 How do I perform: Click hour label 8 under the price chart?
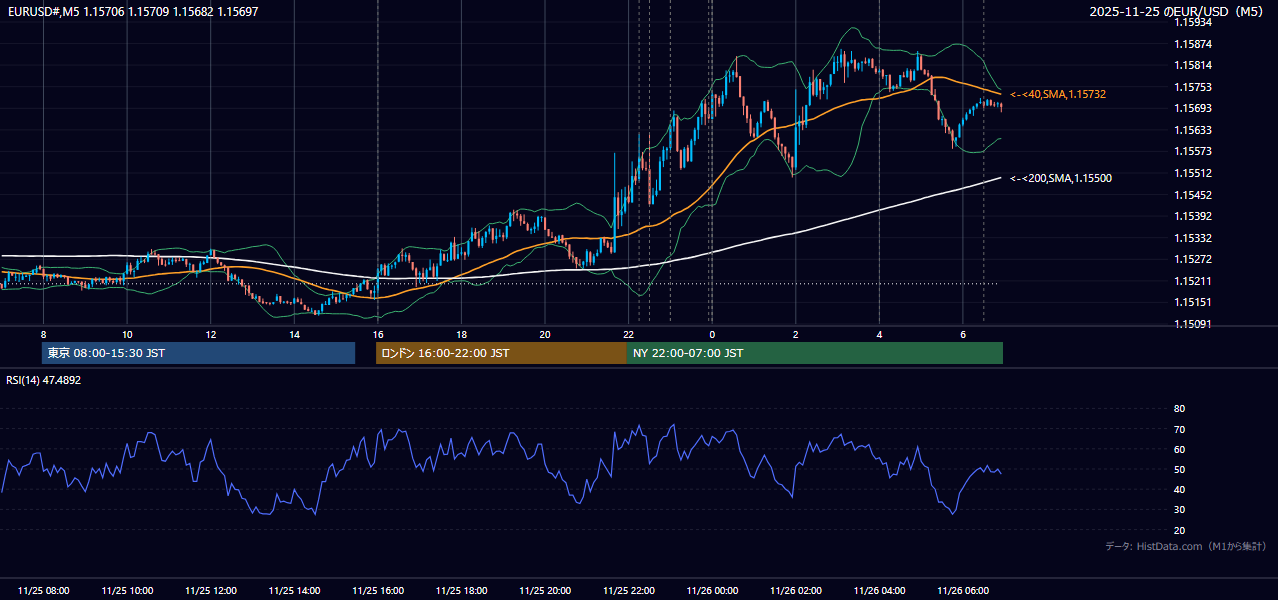pos(43,334)
